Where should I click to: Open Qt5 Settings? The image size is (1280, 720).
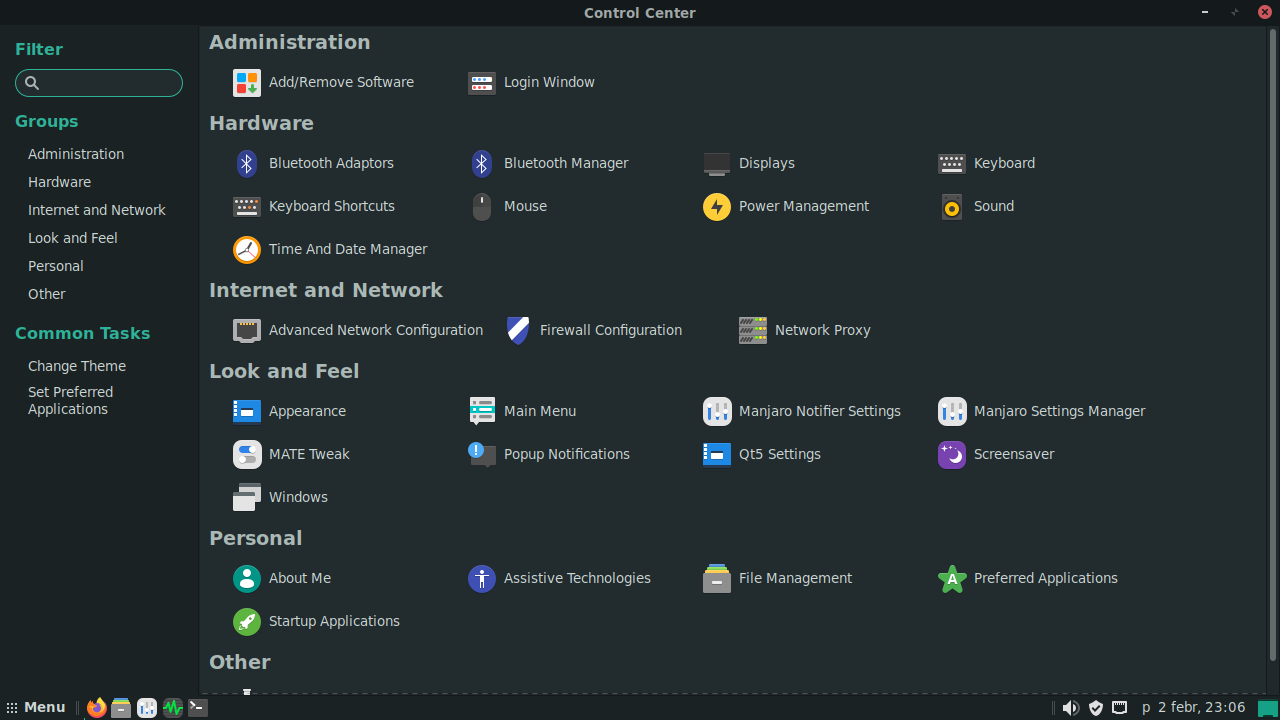[x=762, y=454]
